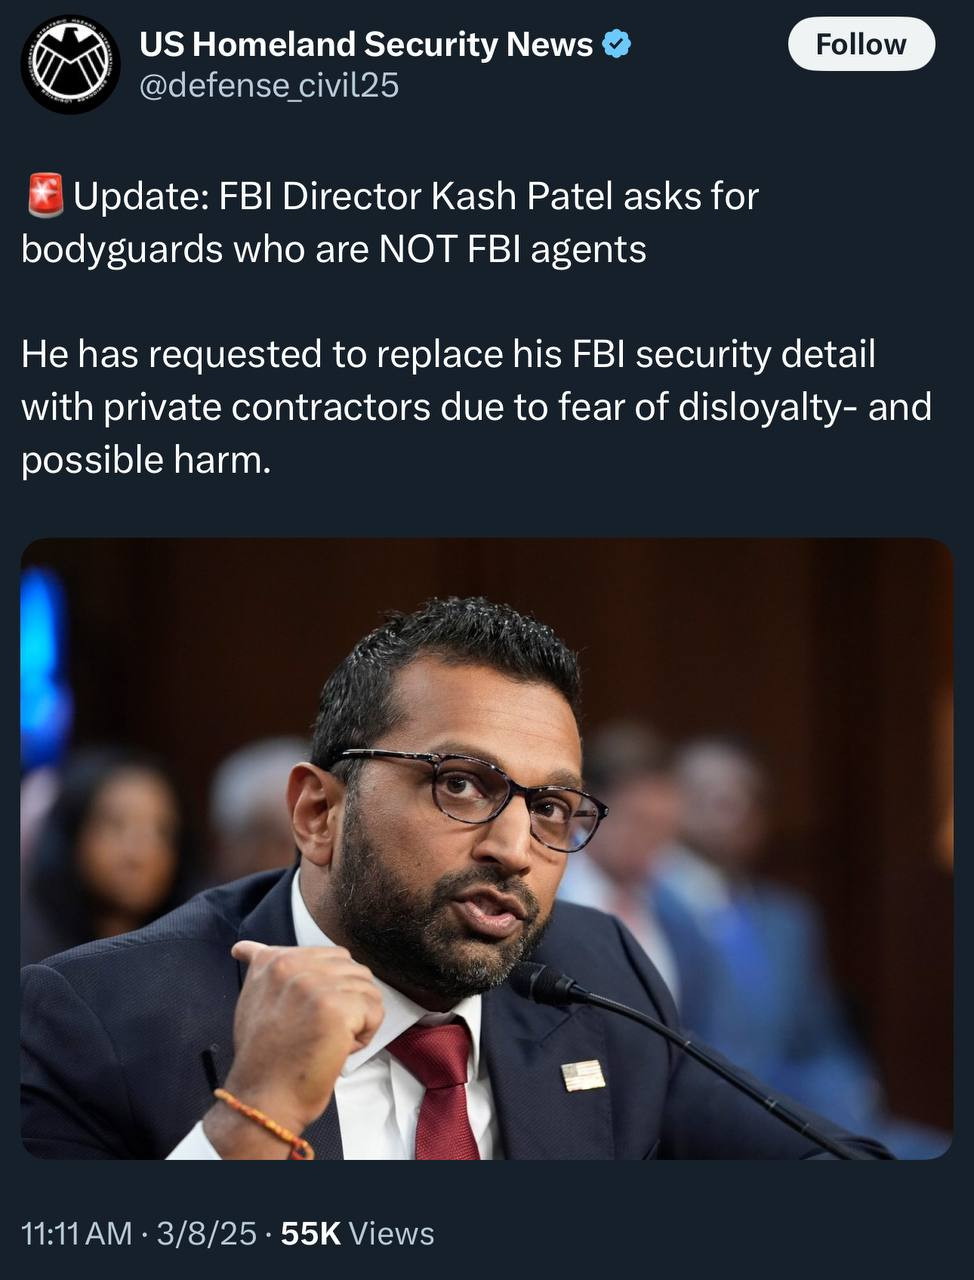Click the 11:11 AM timestamp

click(x=77, y=1233)
